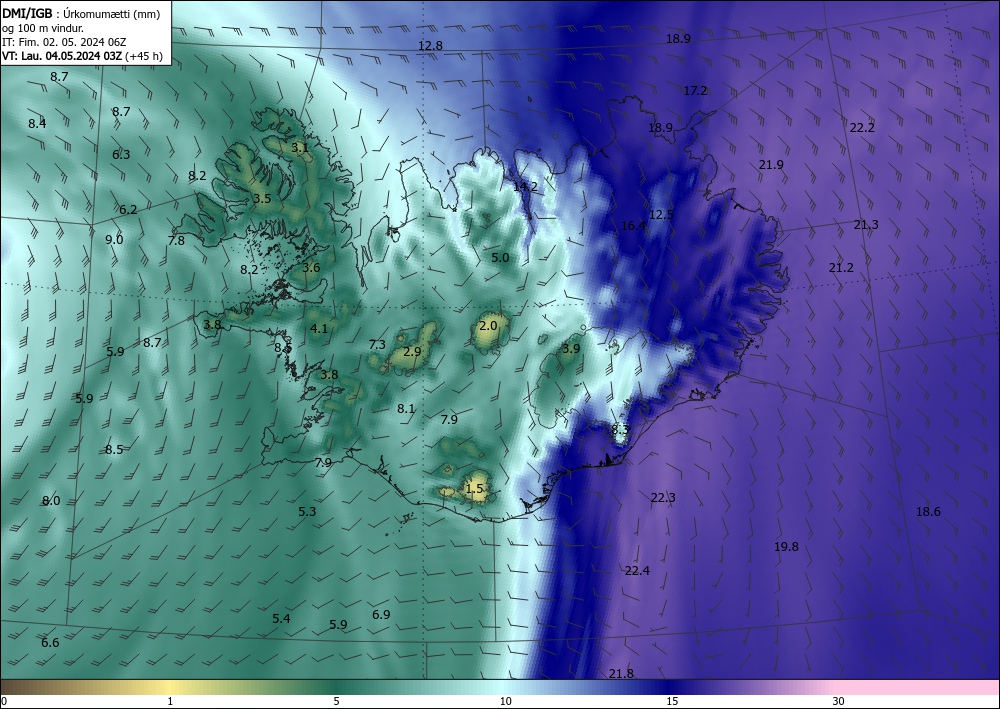Click the 14.2 value on the map
Image resolution: width=1000 pixels, height=709 pixels.
(x=526, y=187)
